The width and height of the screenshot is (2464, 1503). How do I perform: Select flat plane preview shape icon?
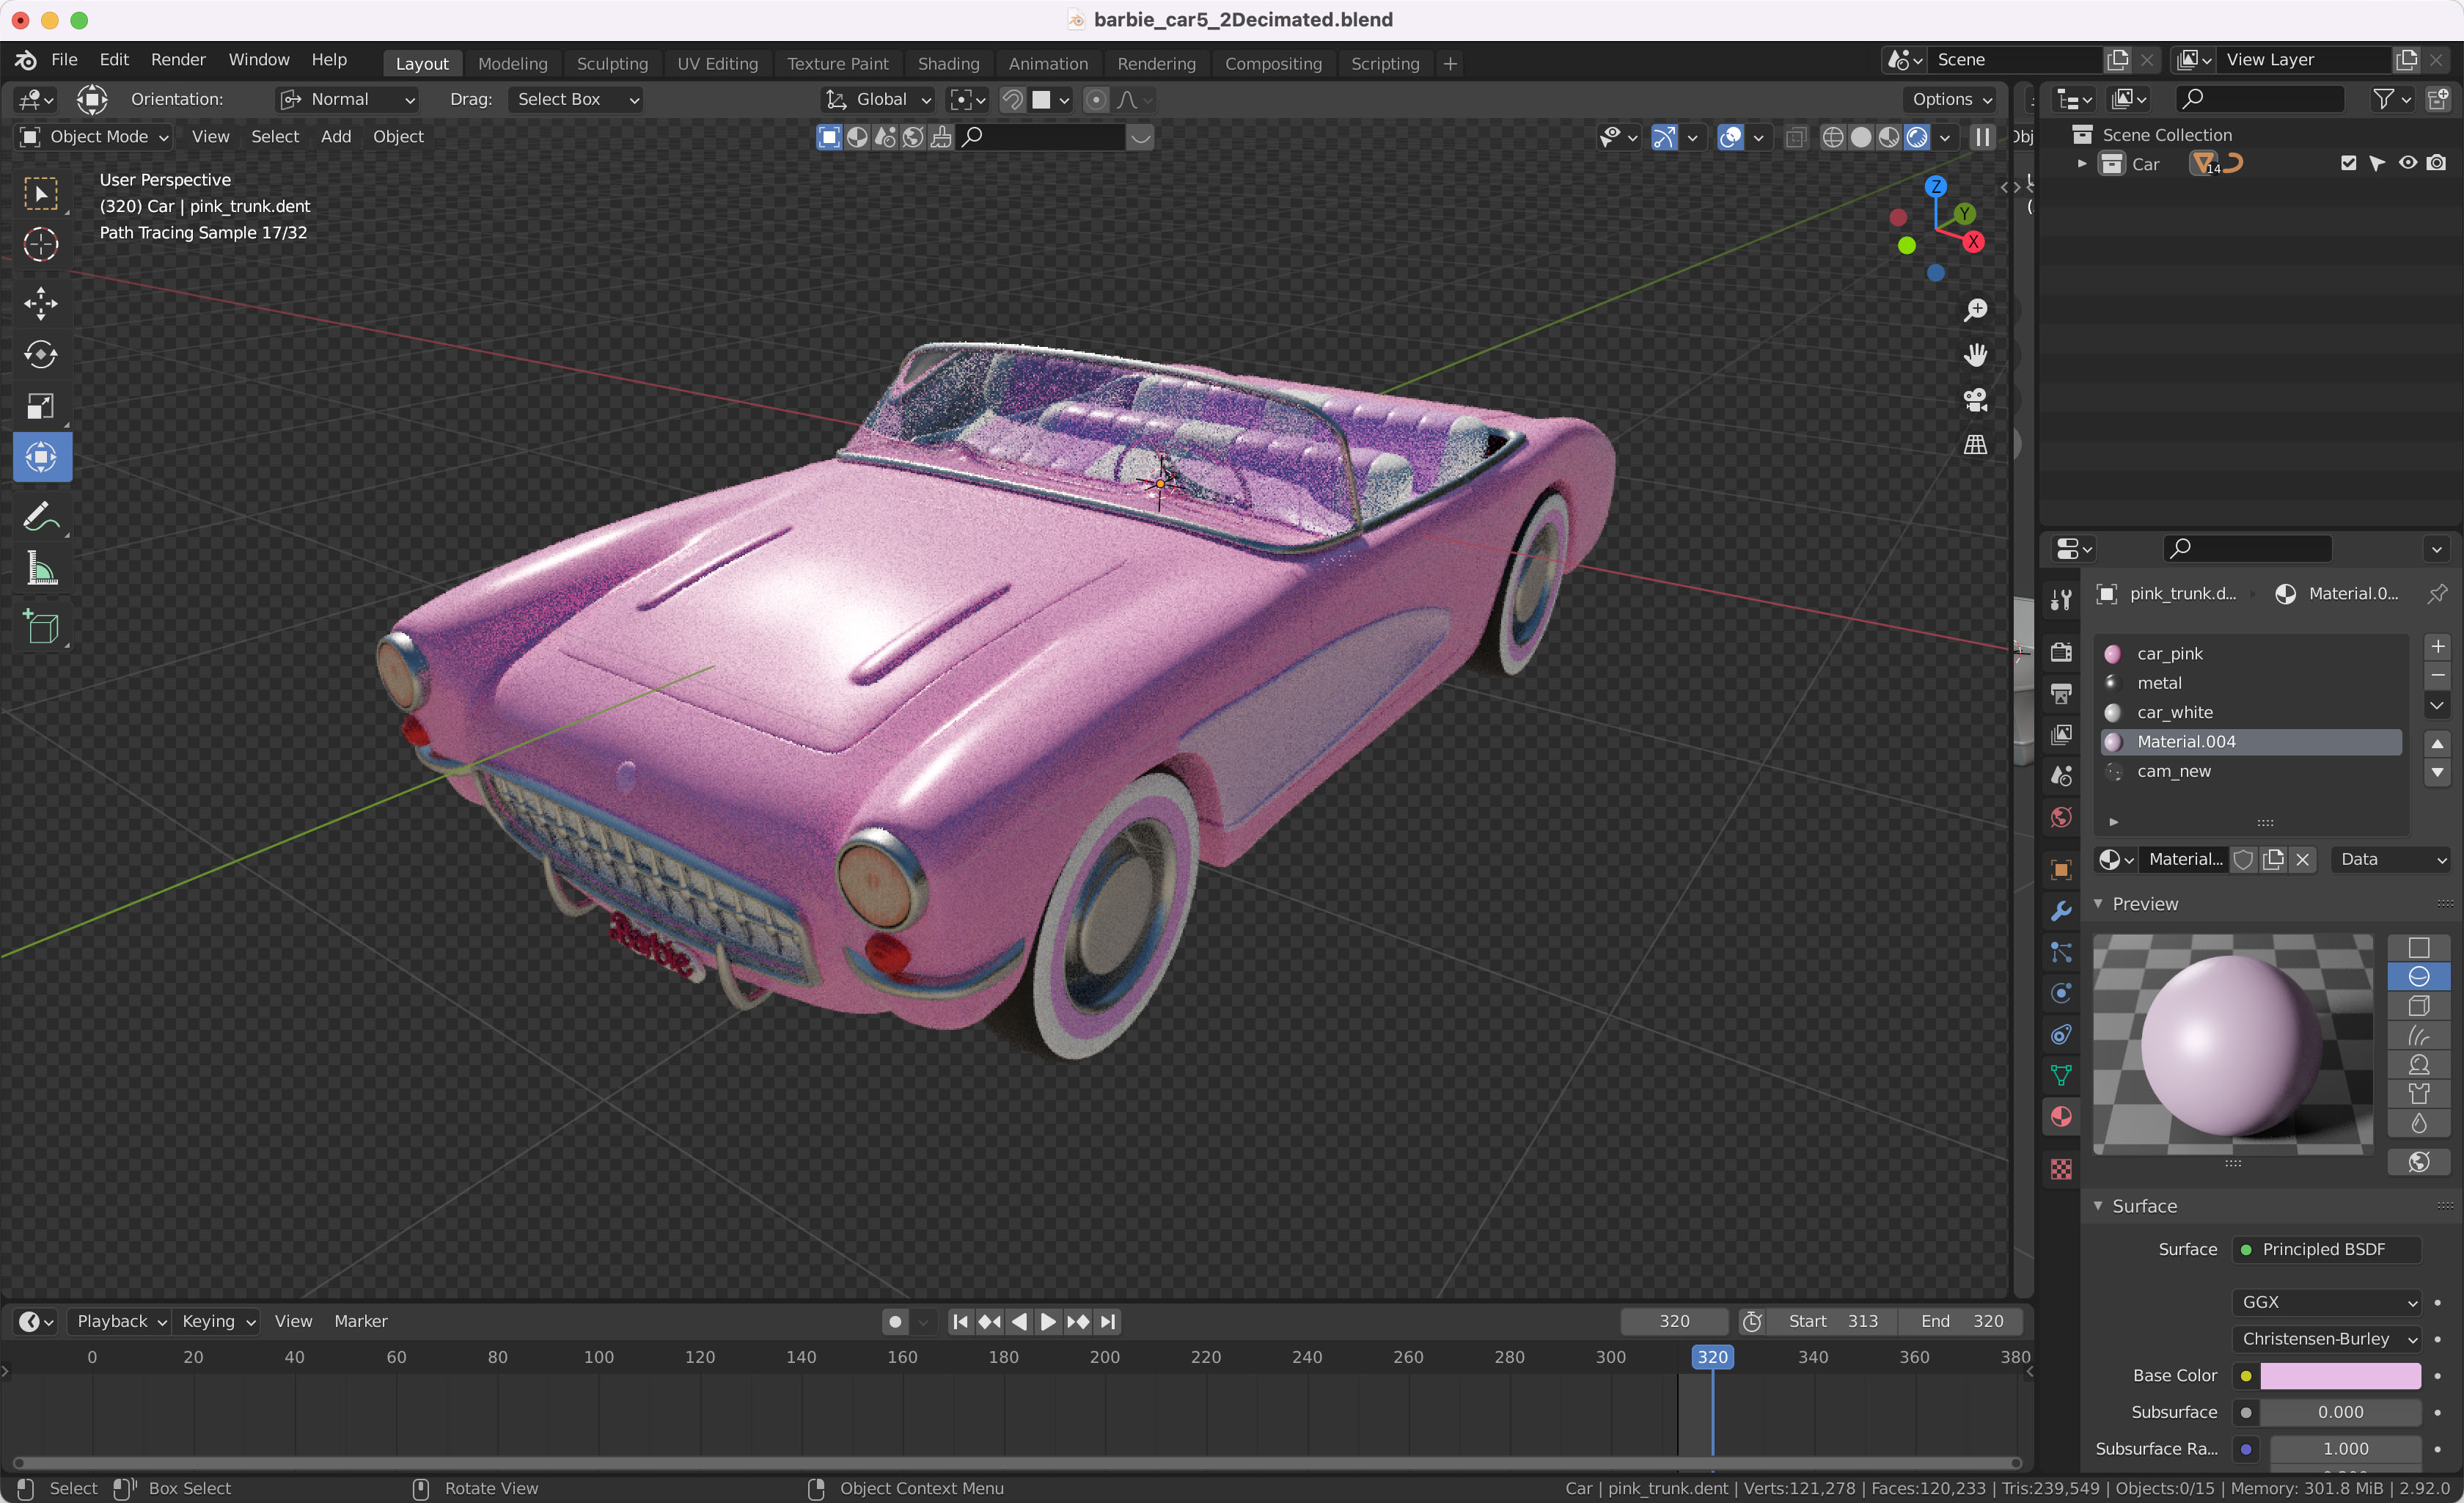(x=2418, y=947)
